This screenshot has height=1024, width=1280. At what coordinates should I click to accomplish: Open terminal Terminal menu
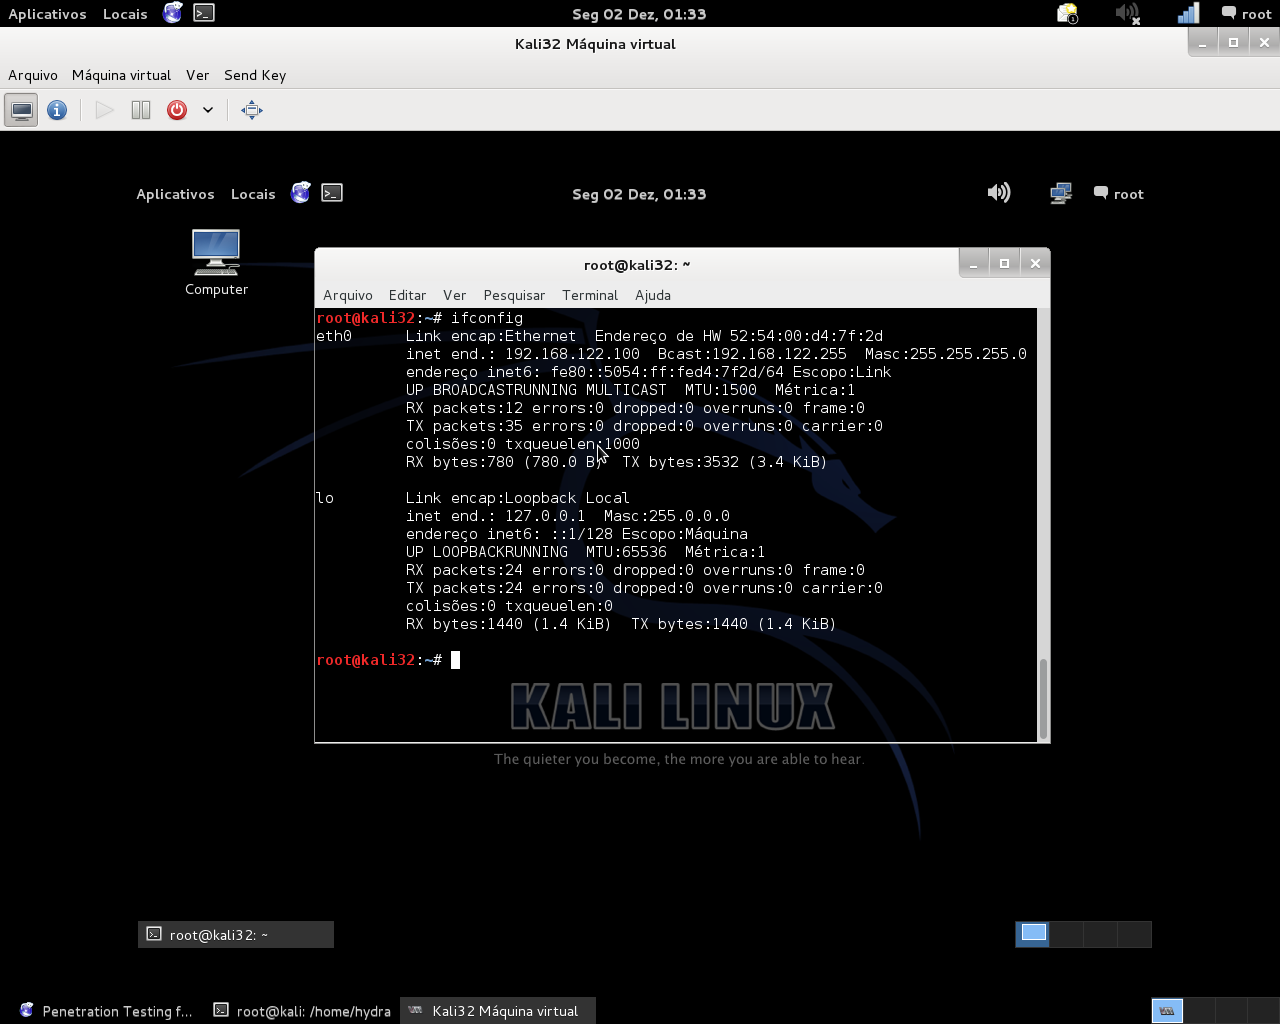pyautogui.click(x=590, y=295)
